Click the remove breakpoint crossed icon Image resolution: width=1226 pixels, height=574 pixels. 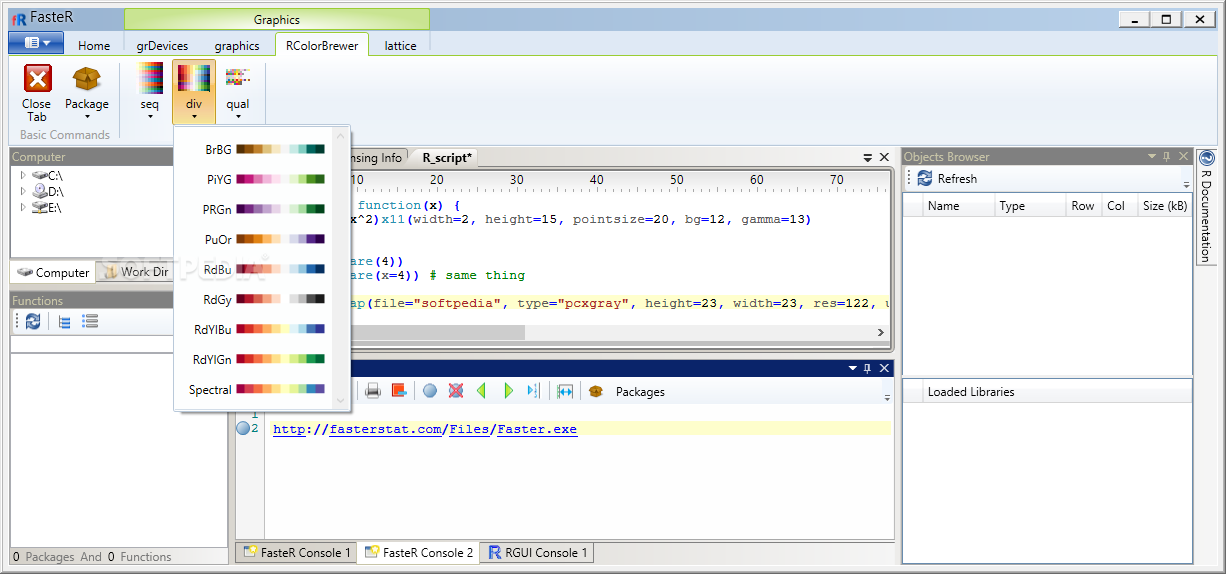pos(456,391)
